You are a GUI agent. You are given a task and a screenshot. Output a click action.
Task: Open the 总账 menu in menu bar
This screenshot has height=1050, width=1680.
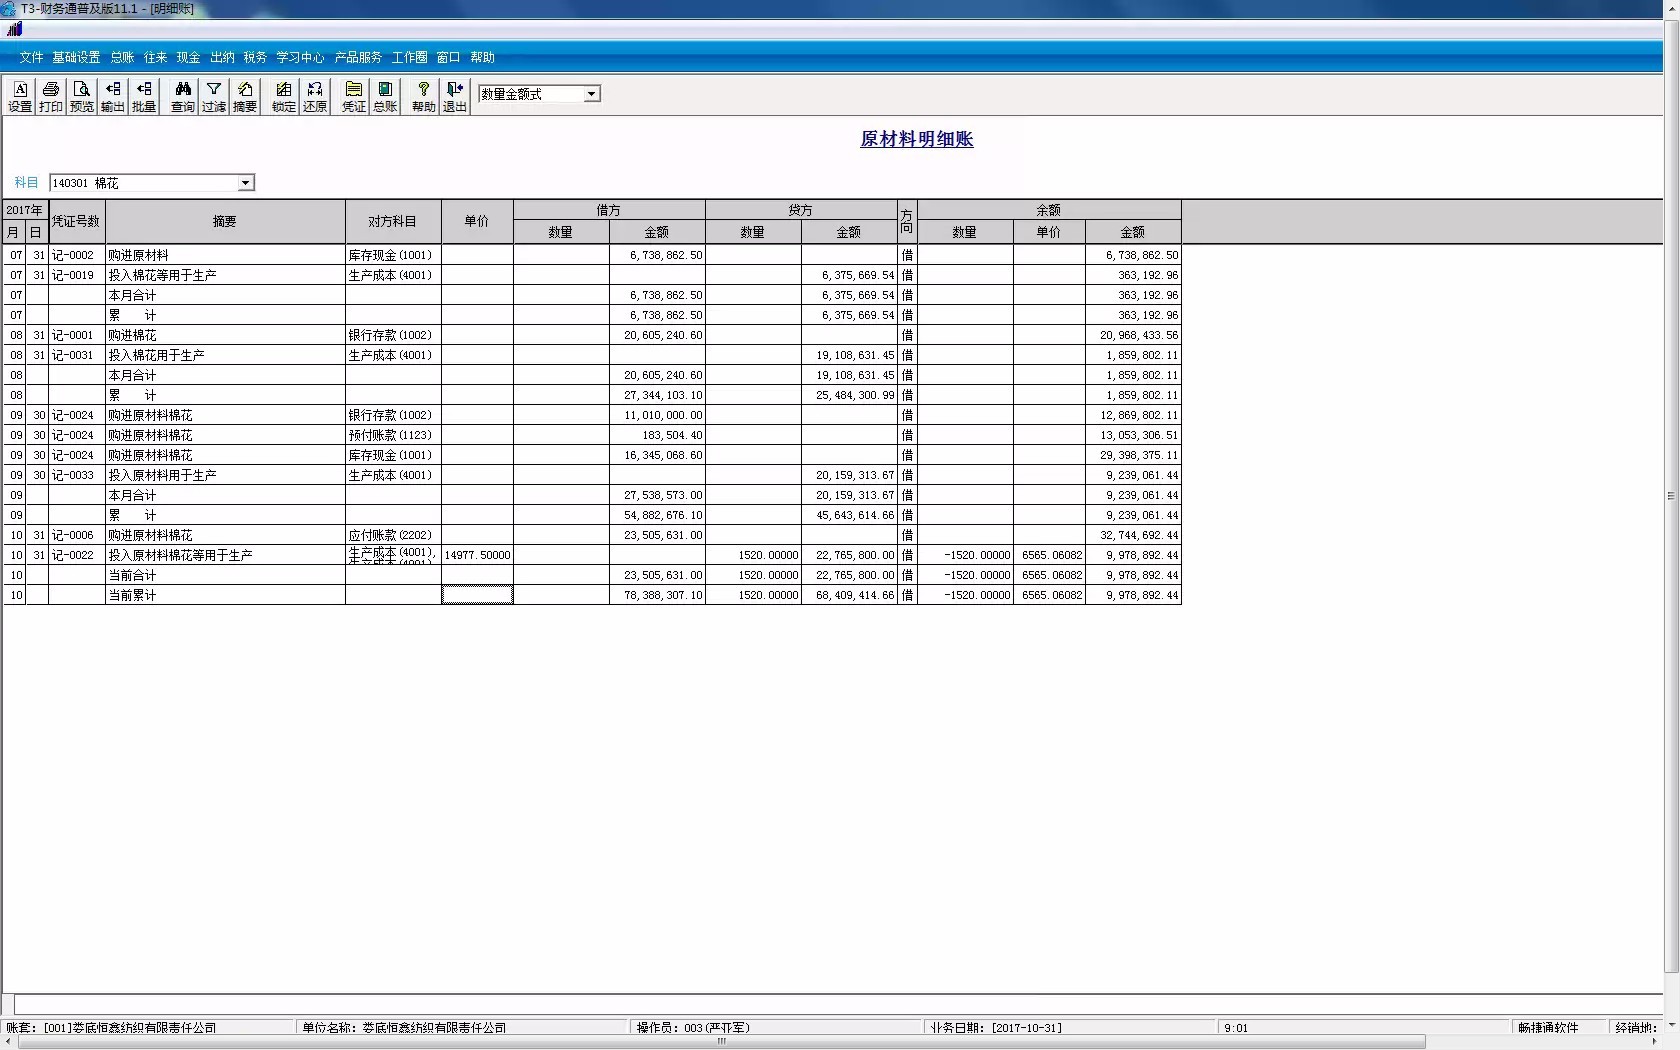[x=122, y=58]
